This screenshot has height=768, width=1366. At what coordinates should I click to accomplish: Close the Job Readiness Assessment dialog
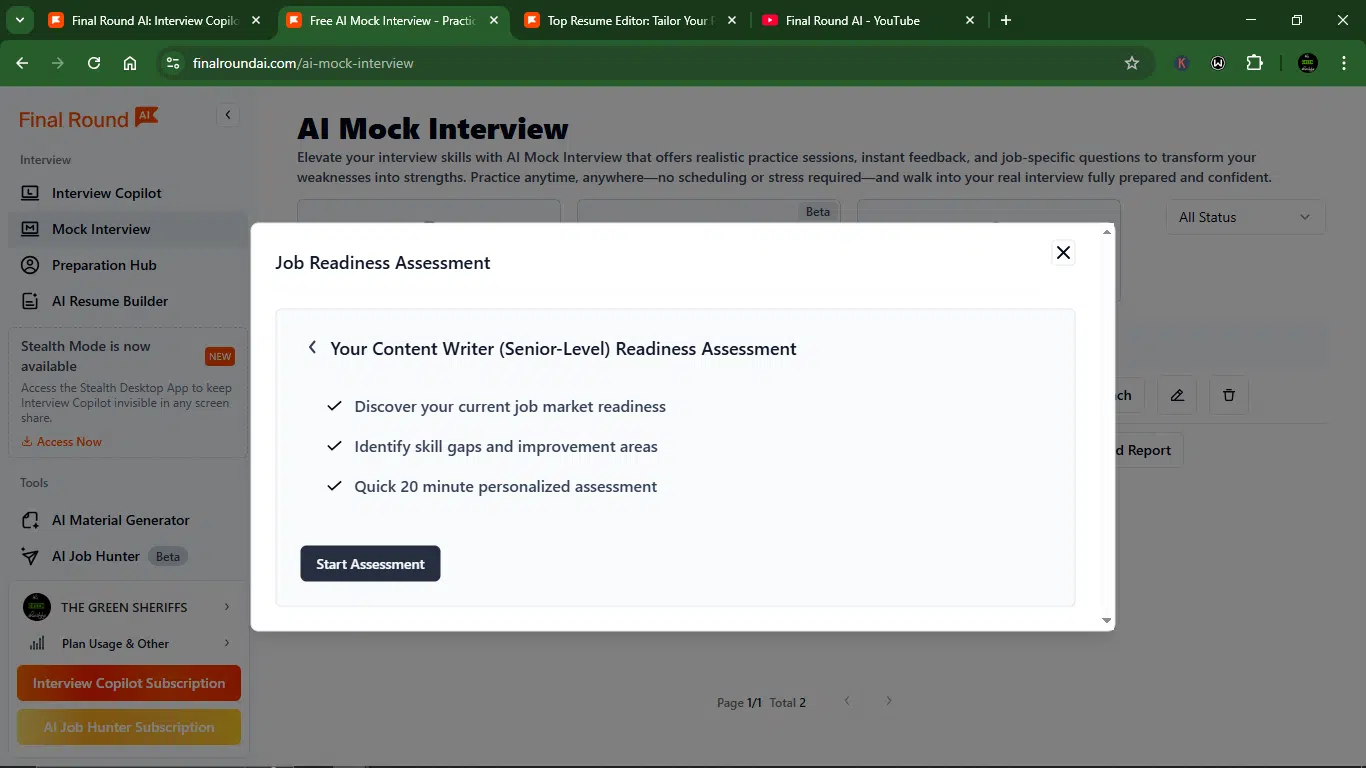coord(1063,253)
